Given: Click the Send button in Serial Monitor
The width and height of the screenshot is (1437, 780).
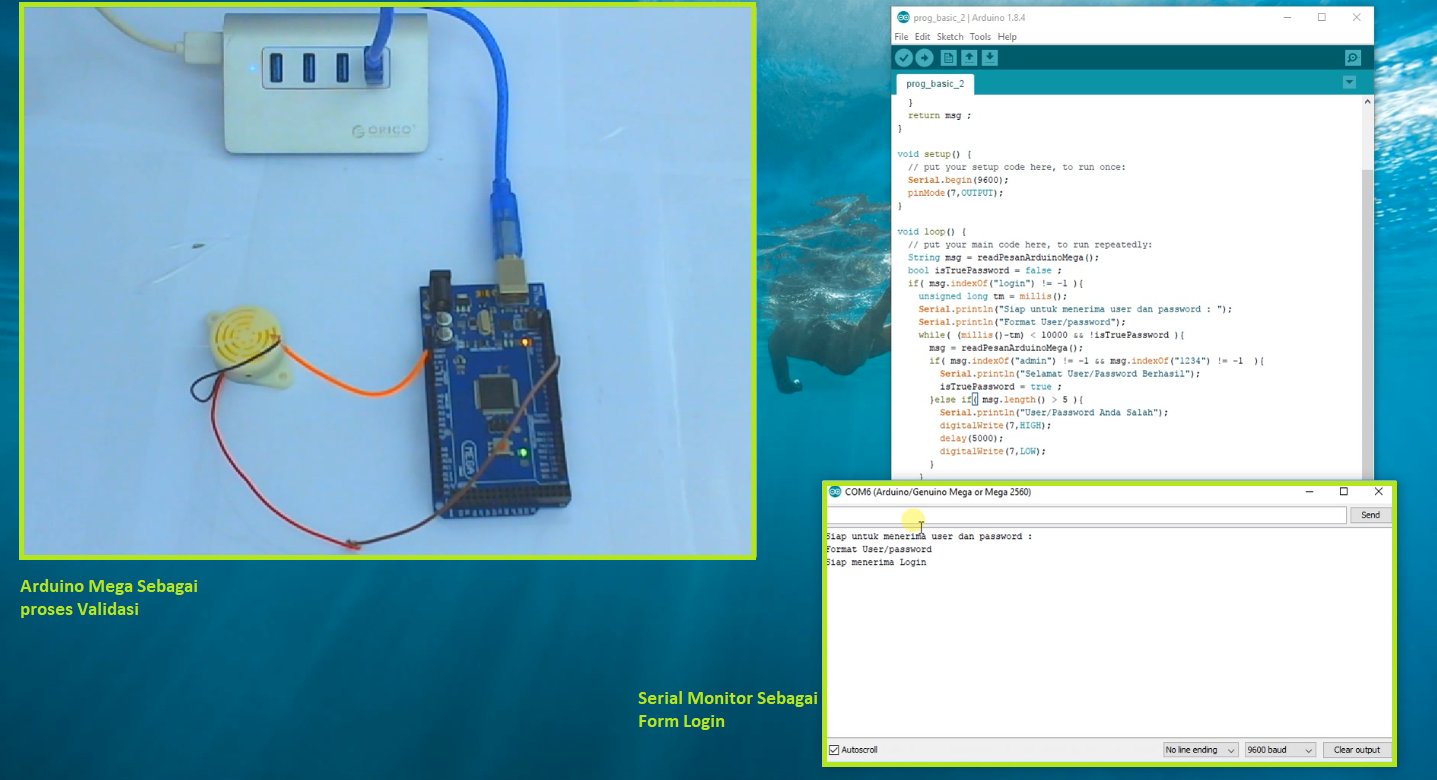Looking at the screenshot, I should click(x=1369, y=514).
